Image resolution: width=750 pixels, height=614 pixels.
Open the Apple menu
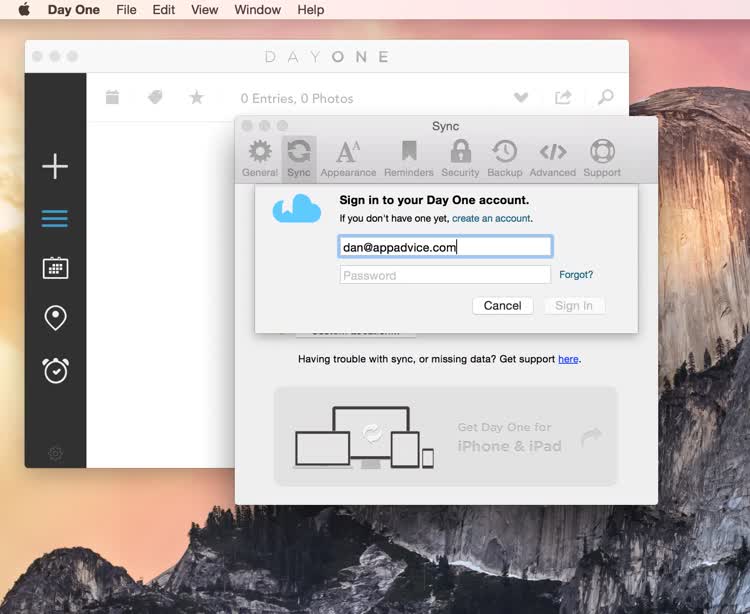pyautogui.click(x=24, y=10)
